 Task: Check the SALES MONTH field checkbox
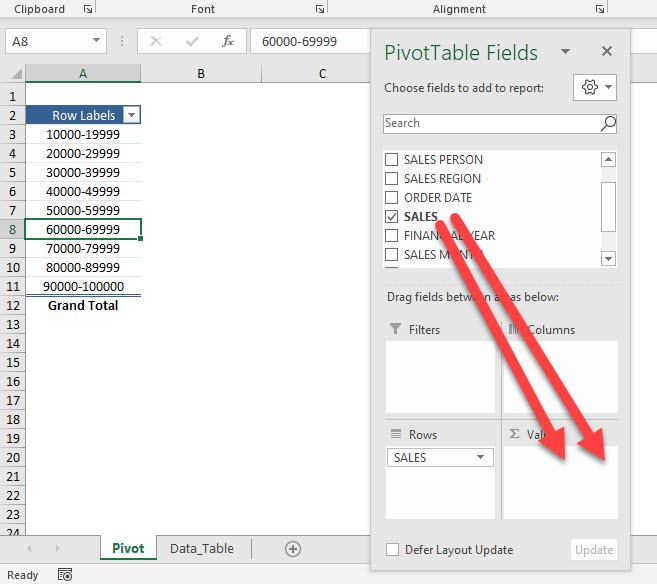(391, 254)
